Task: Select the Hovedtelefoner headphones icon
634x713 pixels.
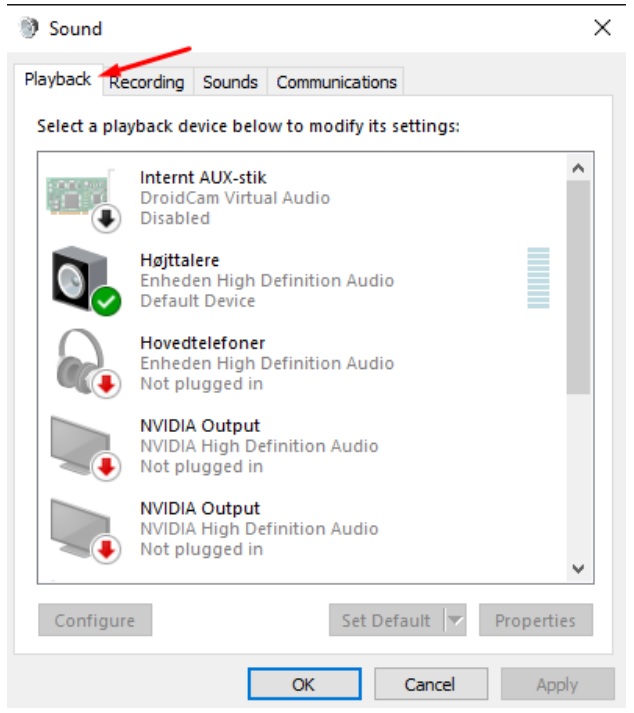Action: click(x=86, y=363)
